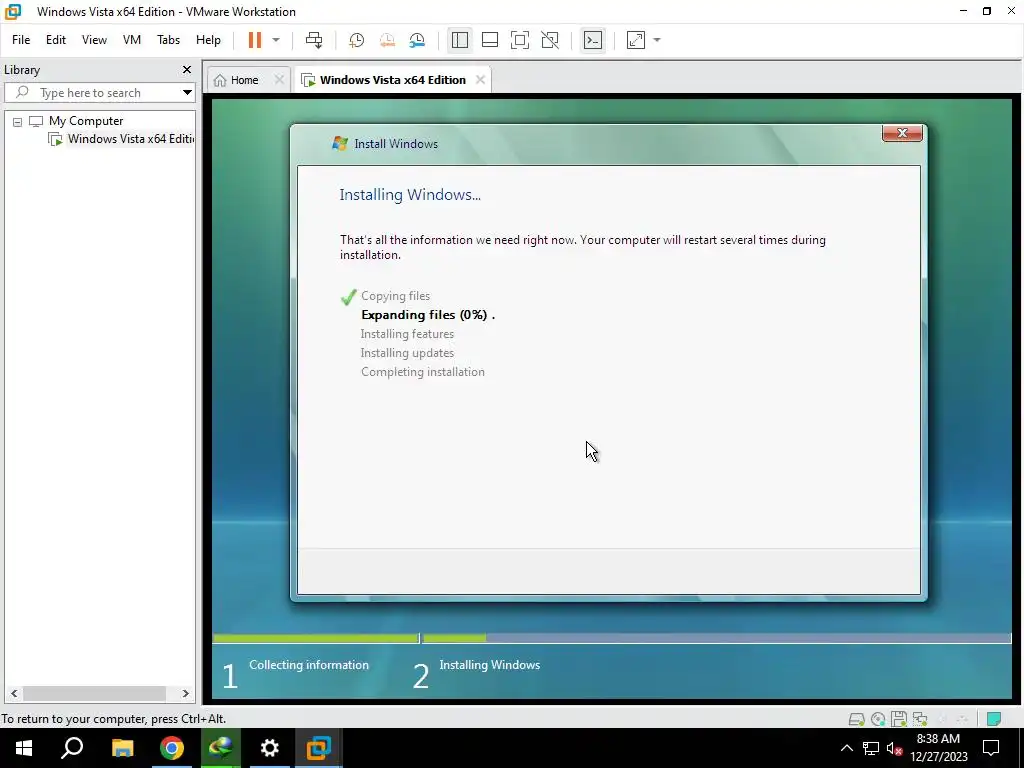1024x768 pixels.
Task: Click the green checkmark beside Copying files
Action: 348,297
